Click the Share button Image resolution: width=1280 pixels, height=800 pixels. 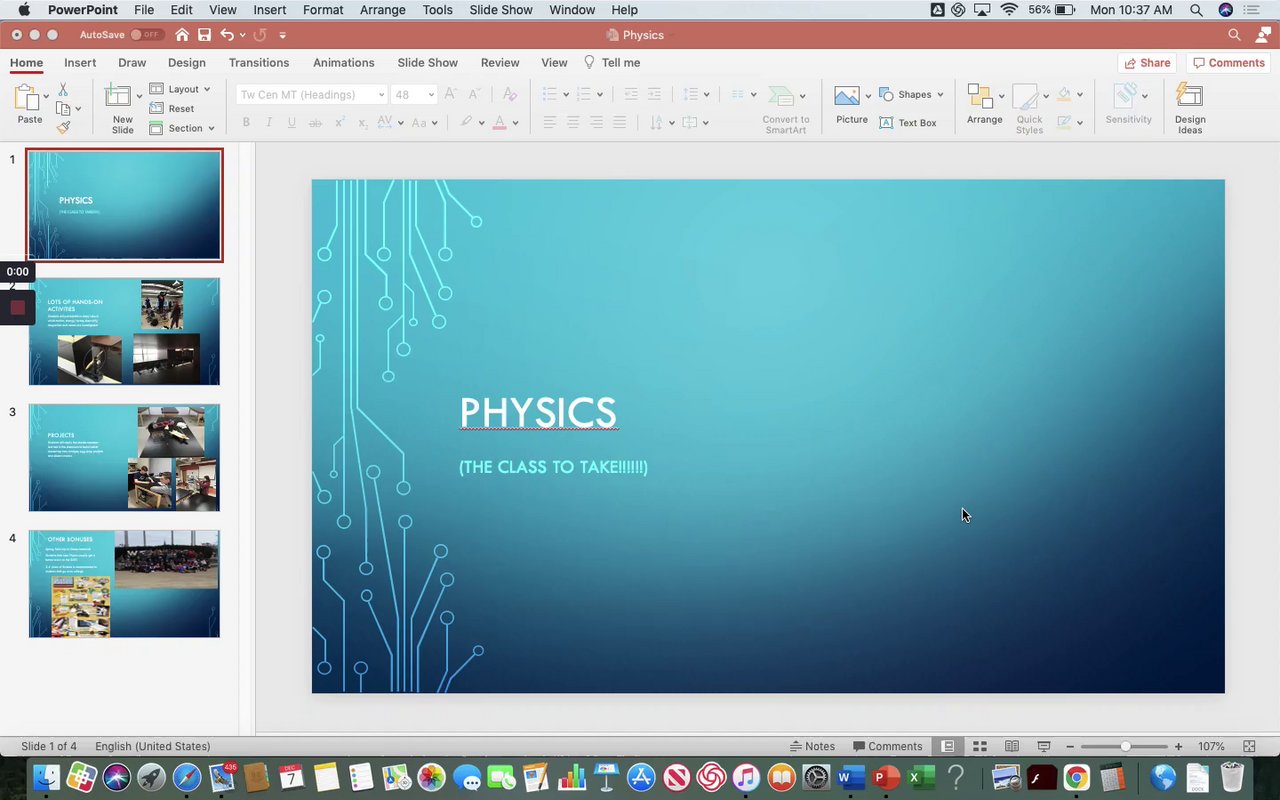point(1147,62)
